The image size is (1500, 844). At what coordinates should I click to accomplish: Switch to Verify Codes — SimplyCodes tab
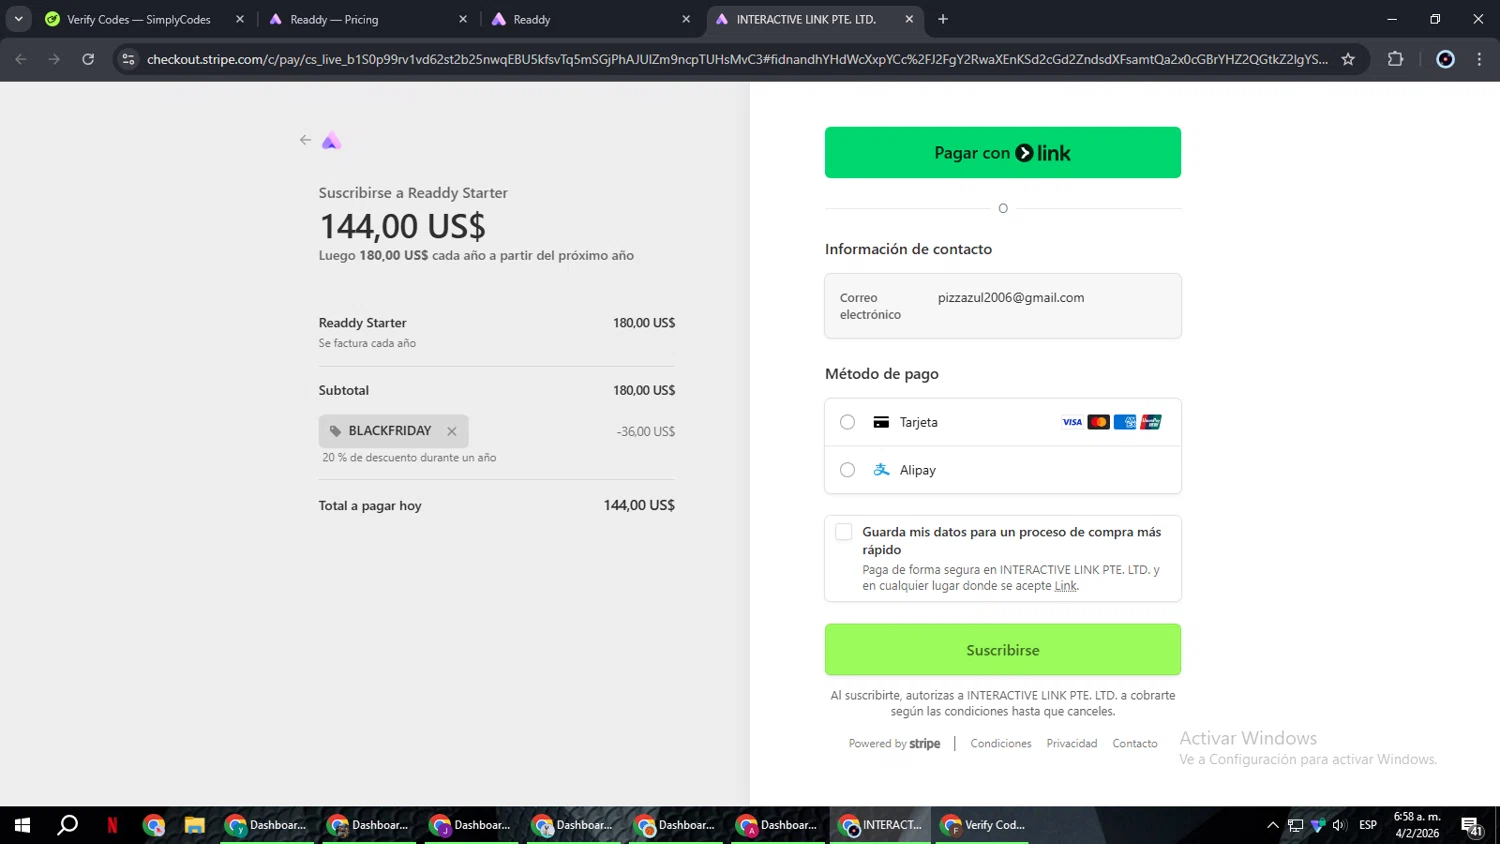pyautogui.click(x=139, y=19)
